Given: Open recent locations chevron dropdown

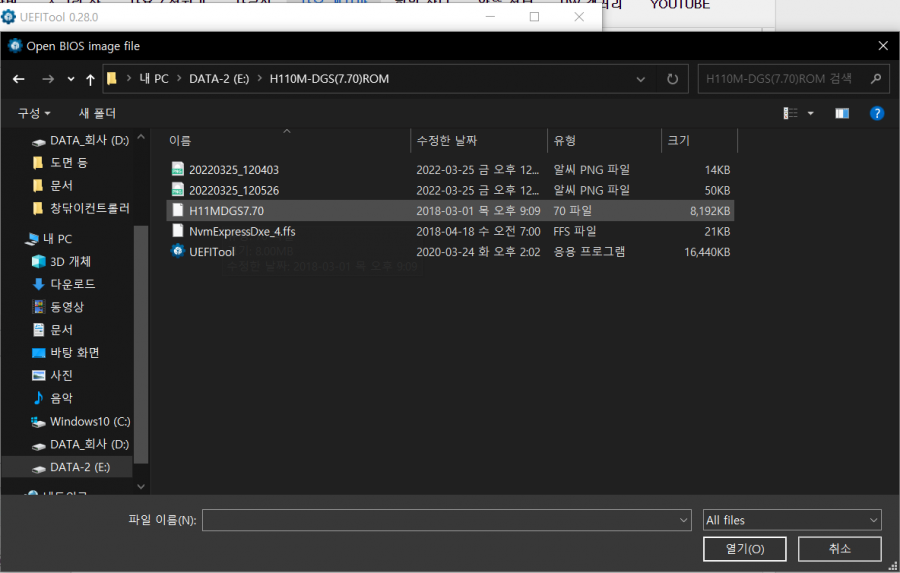Looking at the screenshot, I should click(x=71, y=79).
